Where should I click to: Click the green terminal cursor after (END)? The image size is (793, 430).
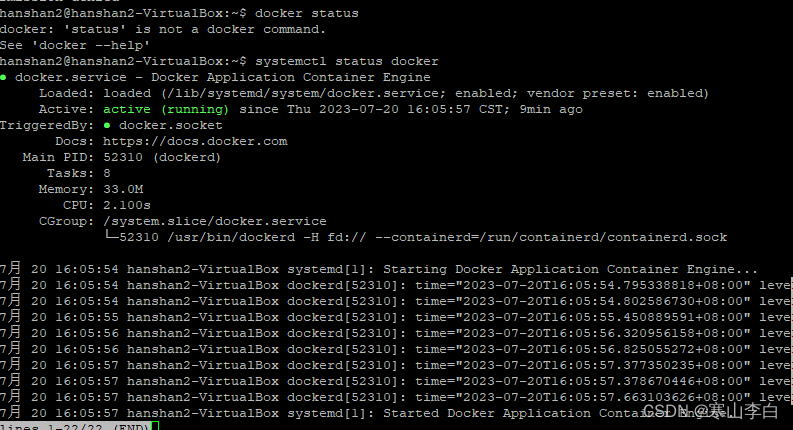coord(155,426)
